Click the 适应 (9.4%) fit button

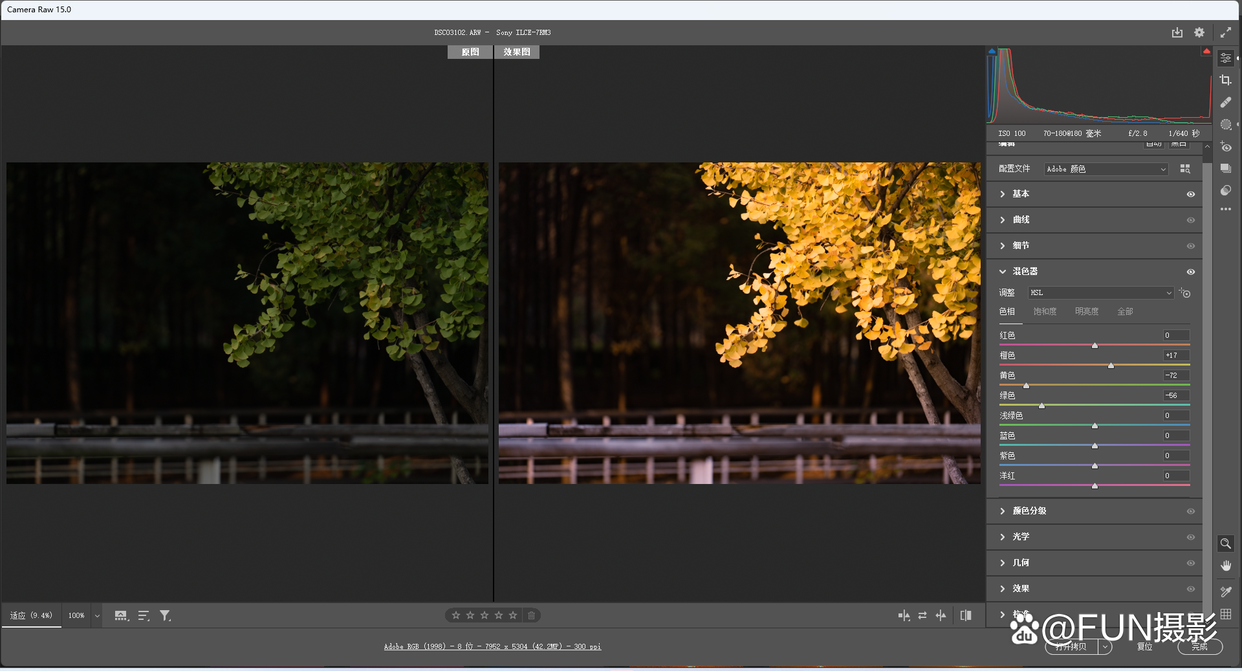click(31, 616)
